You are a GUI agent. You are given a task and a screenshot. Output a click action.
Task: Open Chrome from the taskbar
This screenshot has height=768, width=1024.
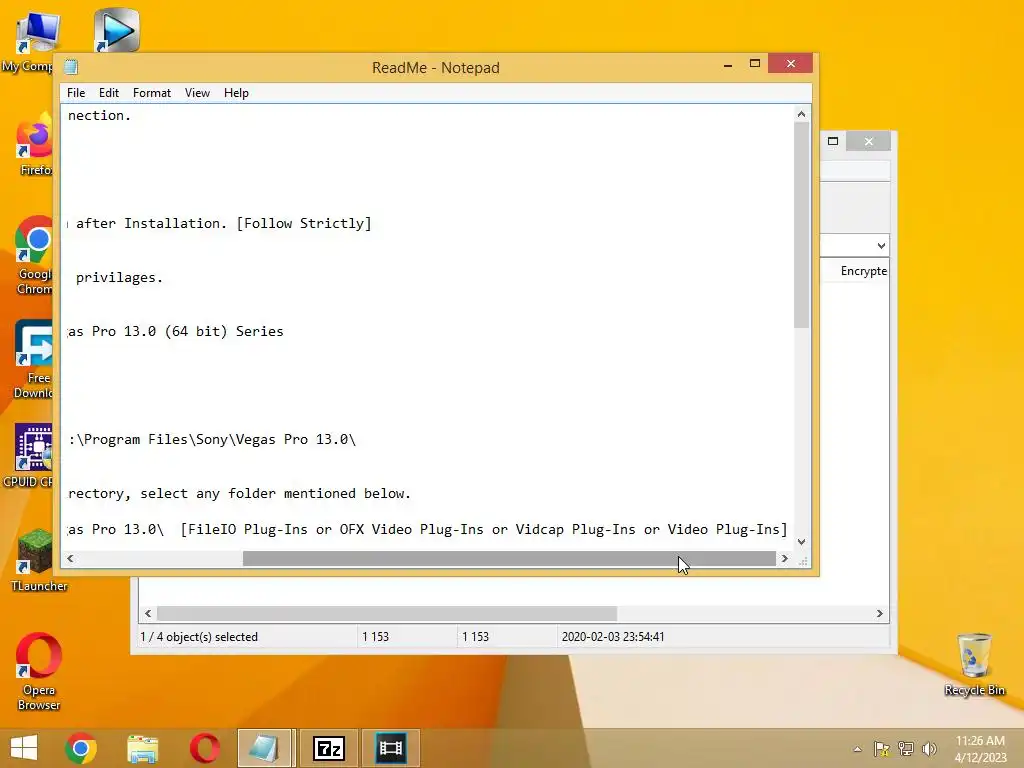[81, 748]
